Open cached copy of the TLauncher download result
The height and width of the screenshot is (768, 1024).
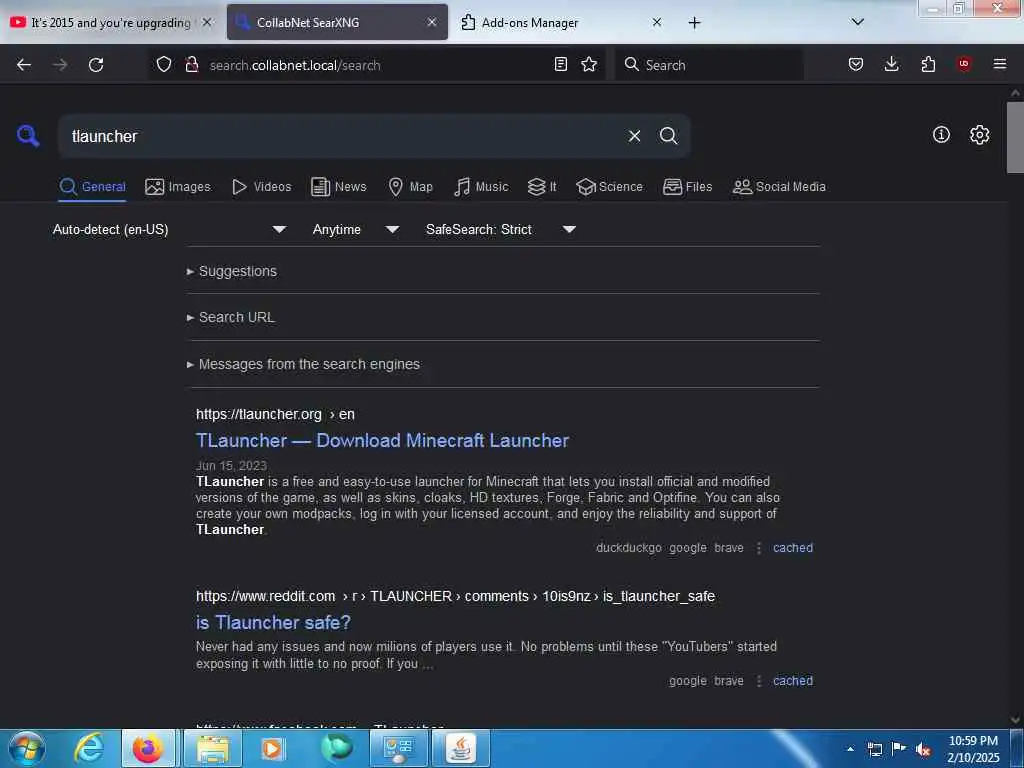[x=793, y=548]
